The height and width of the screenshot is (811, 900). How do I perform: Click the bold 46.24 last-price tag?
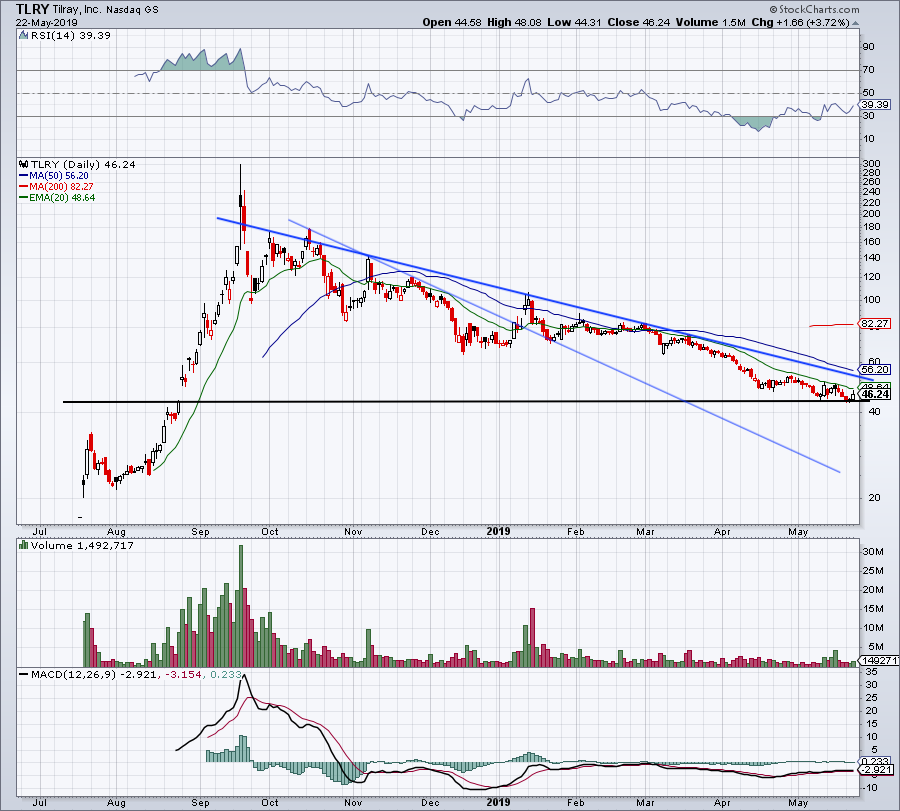(875, 394)
